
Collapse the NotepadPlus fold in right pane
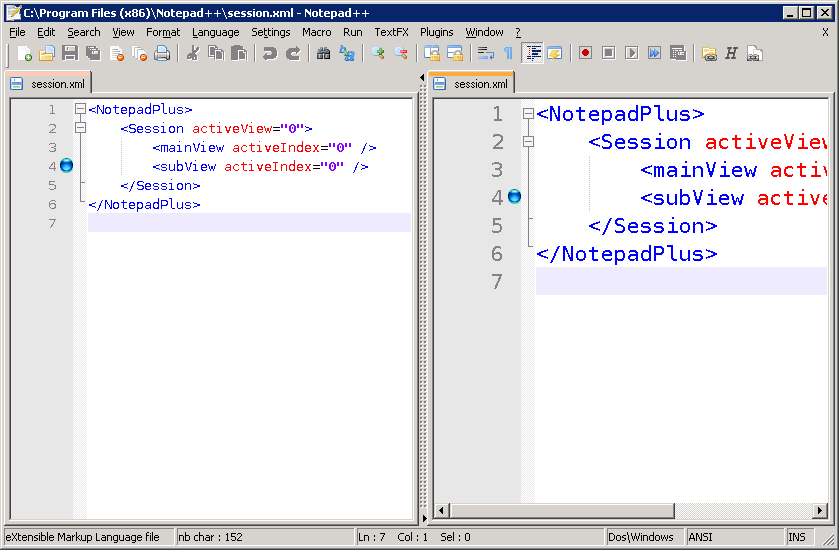528,114
